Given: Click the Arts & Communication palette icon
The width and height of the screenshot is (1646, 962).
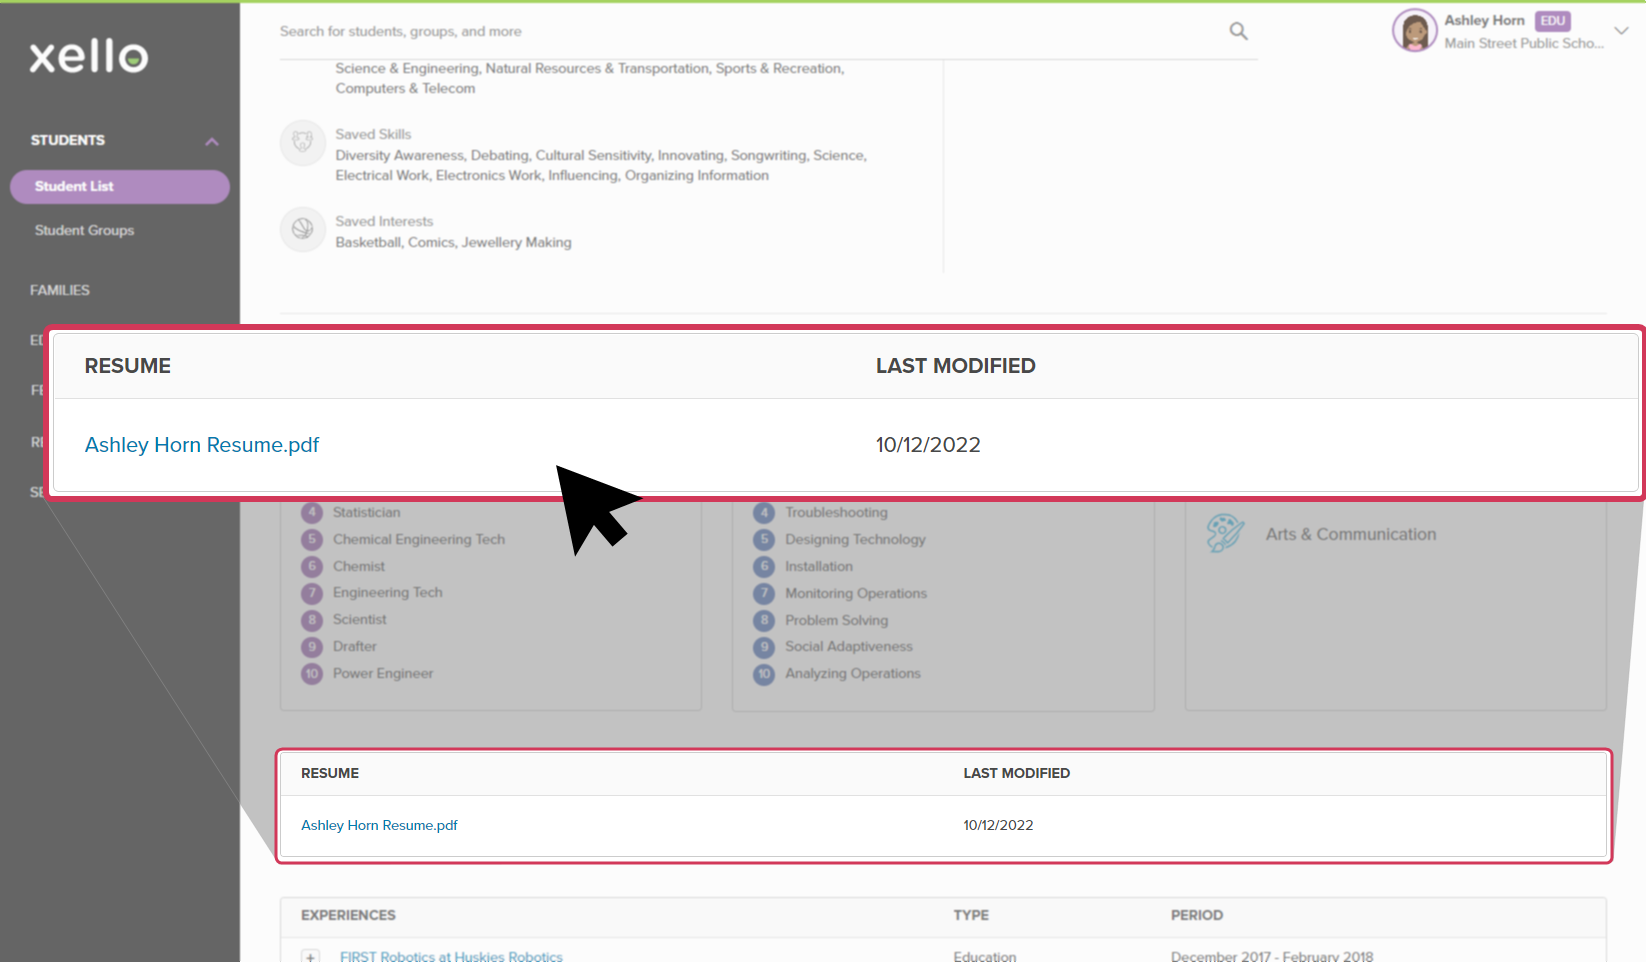Looking at the screenshot, I should click(x=1224, y=534).
